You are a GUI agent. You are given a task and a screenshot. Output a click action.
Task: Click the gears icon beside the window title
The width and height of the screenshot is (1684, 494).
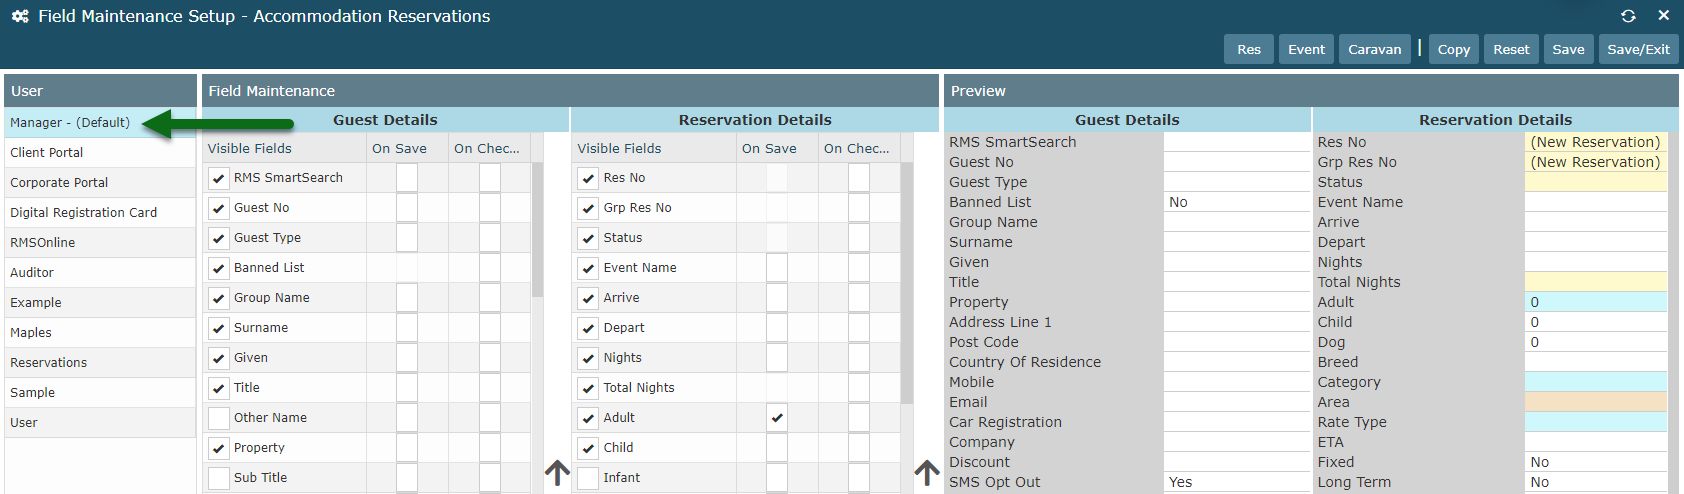20,16
